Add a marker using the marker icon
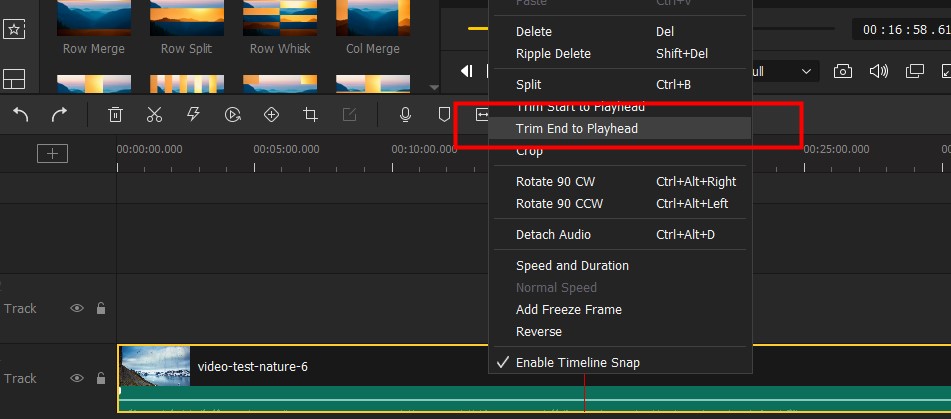The width and height of the screenshot is (951, 419). 444,115
